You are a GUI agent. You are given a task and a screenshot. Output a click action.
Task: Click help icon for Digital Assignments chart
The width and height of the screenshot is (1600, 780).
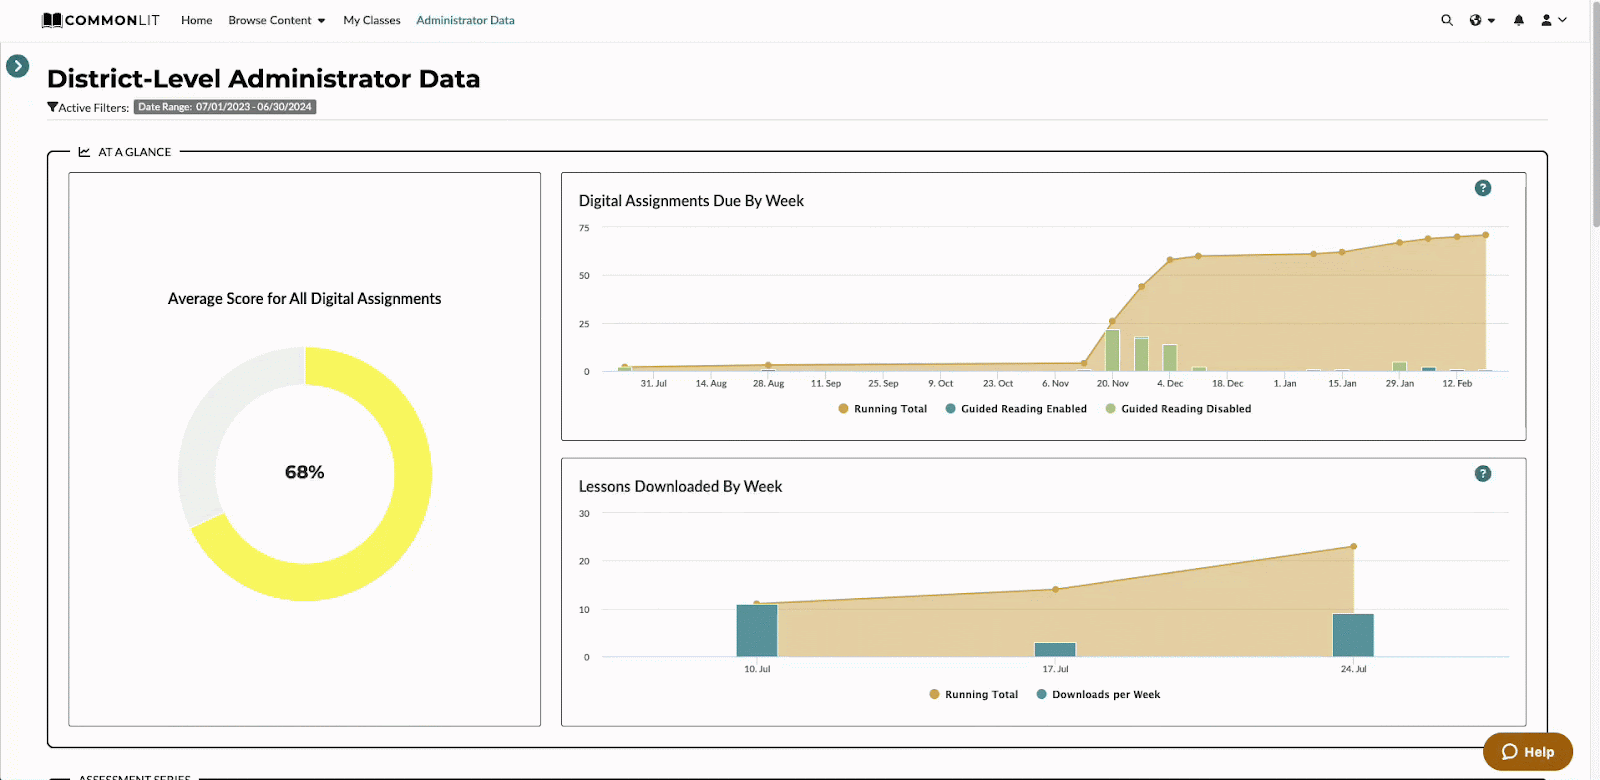[x=1483, y=188]
